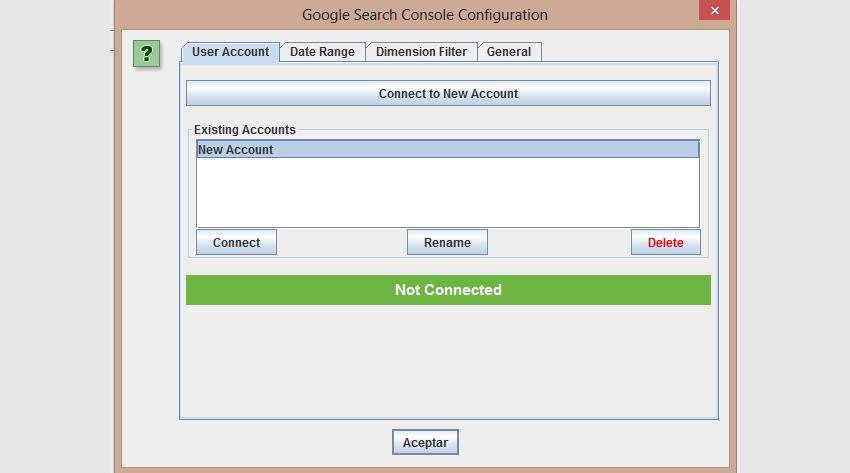Confirm with the Aceptar button
This screenshot has width=850, height=473.
426,442
